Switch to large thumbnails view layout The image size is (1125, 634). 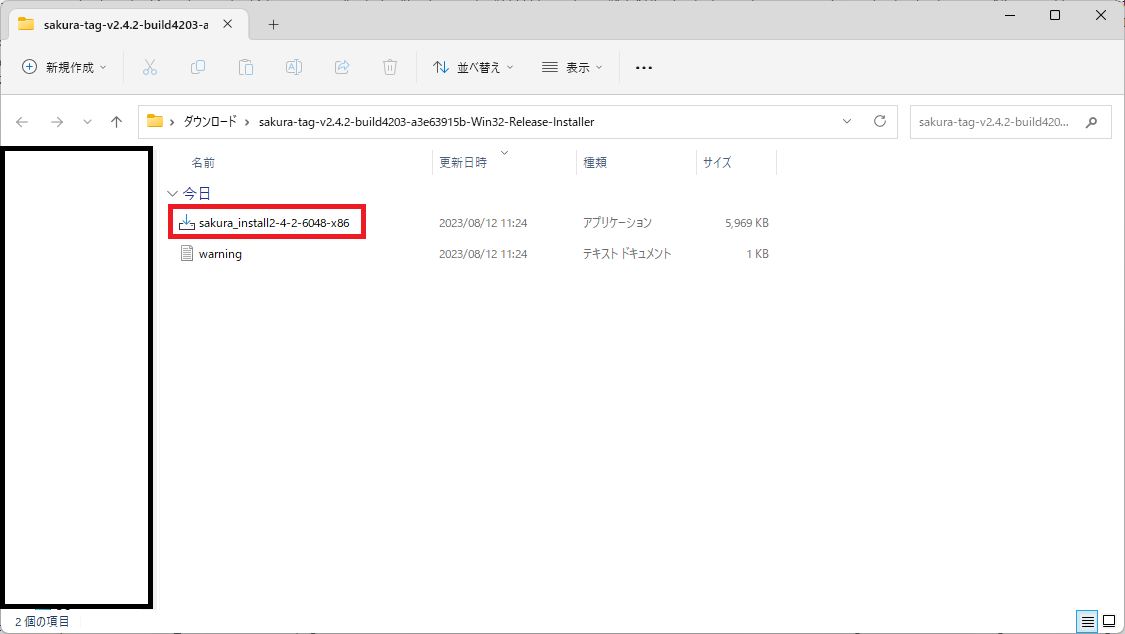pos(1108,621)
